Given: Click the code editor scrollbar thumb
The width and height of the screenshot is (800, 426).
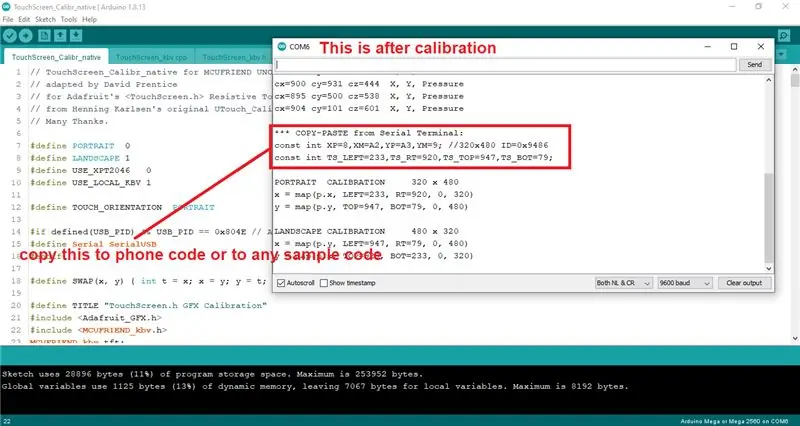Looking at the screenshot, I should click(795, 81).
